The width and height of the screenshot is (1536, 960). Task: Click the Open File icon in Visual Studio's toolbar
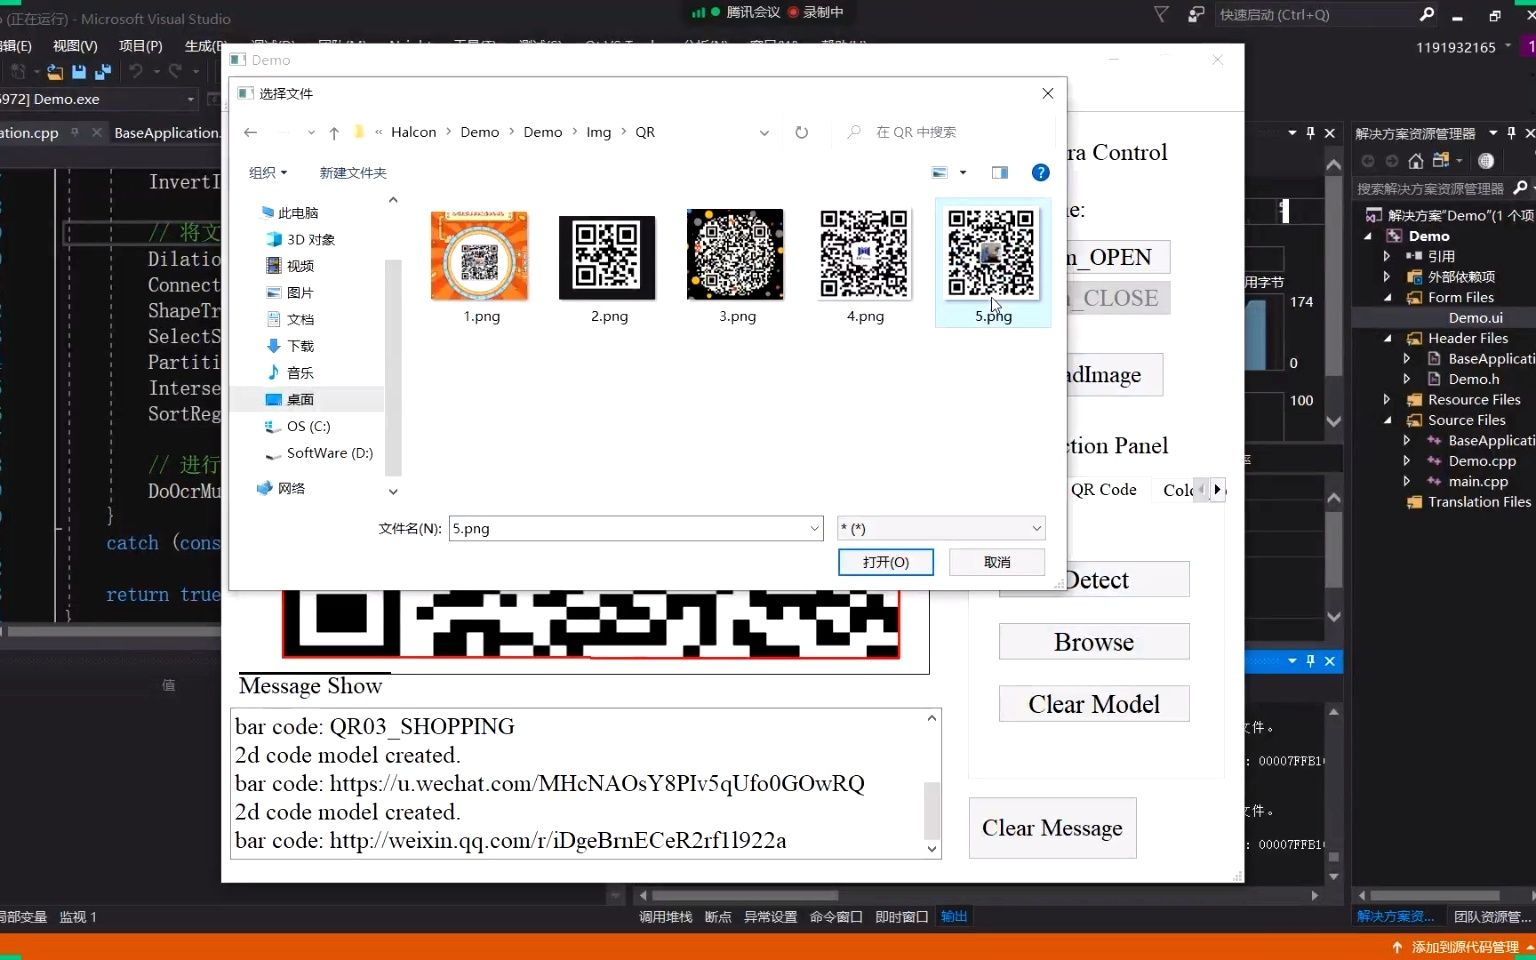pyautogui.click(x=55, y=72)
